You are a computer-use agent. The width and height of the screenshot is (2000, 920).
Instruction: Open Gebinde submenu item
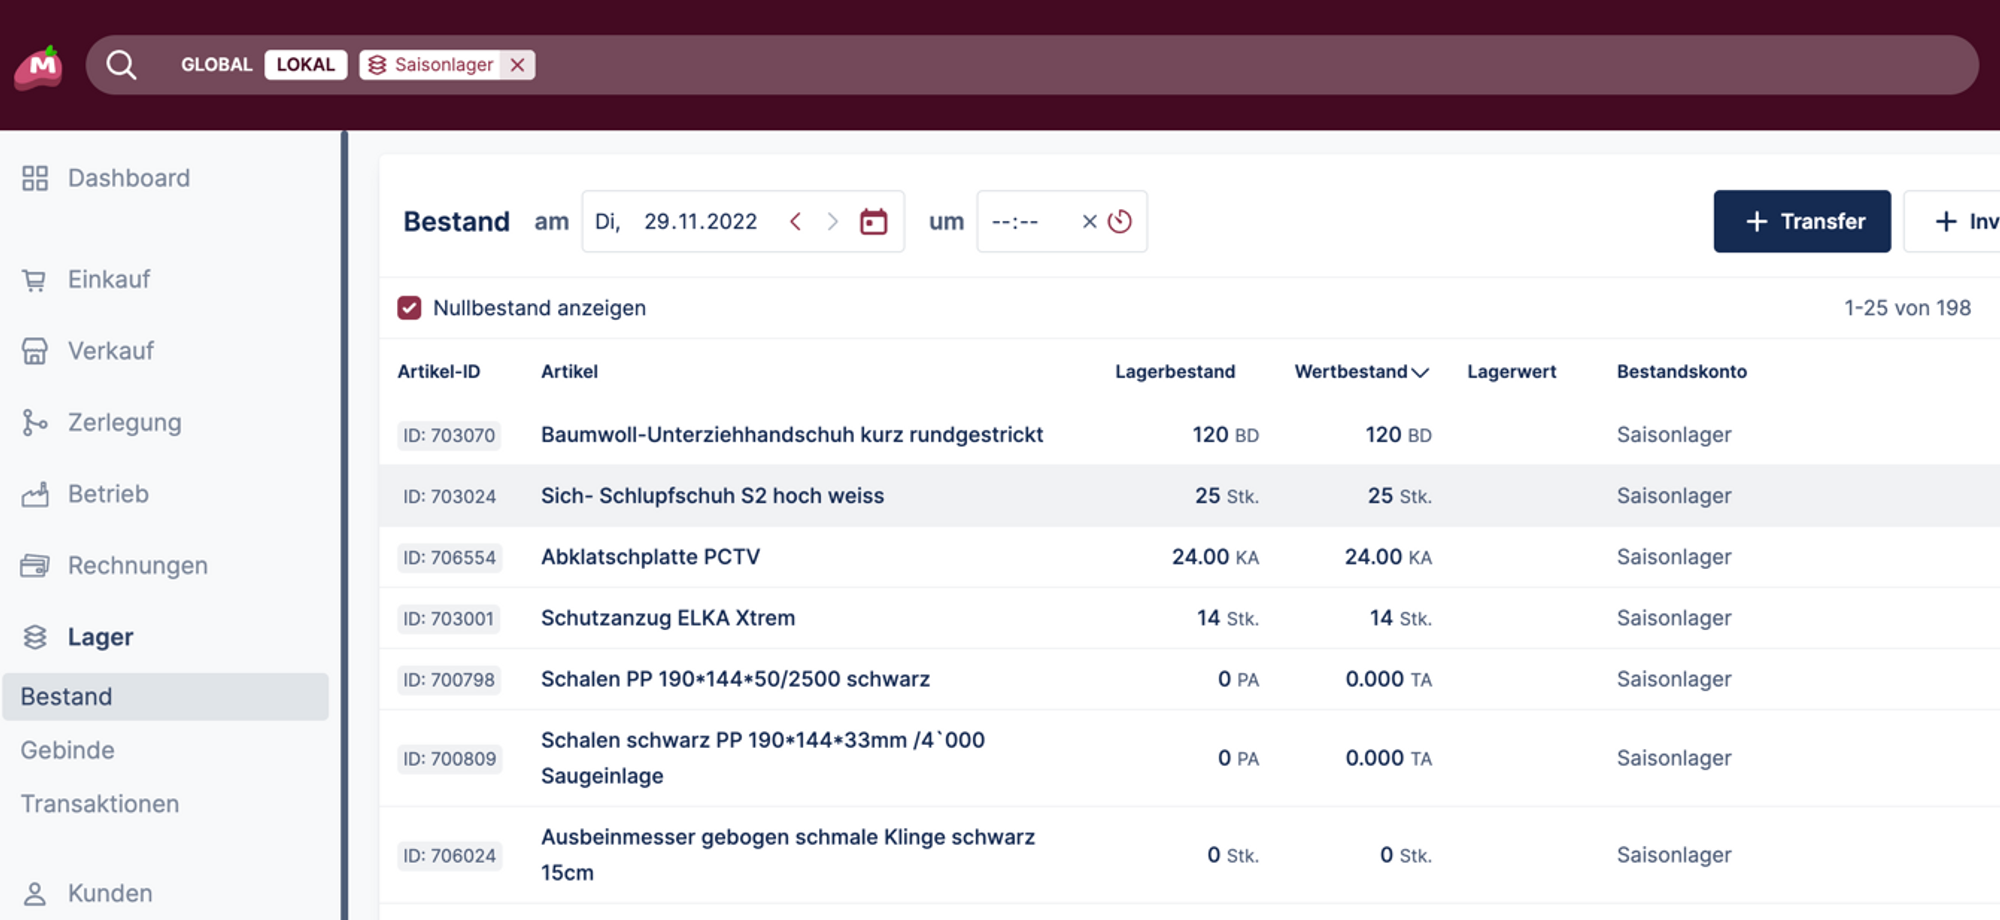68,750
